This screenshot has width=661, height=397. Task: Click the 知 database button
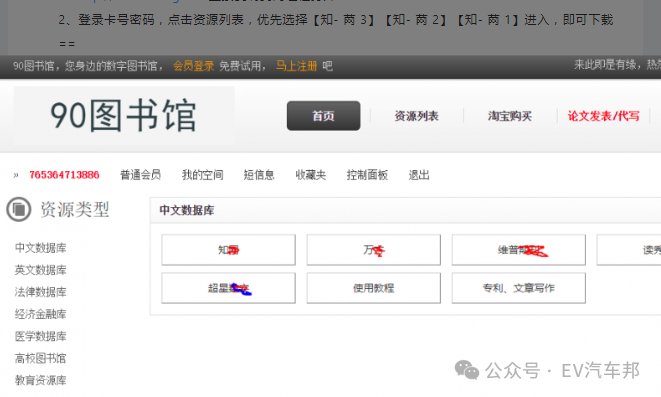tap(228, 249)
